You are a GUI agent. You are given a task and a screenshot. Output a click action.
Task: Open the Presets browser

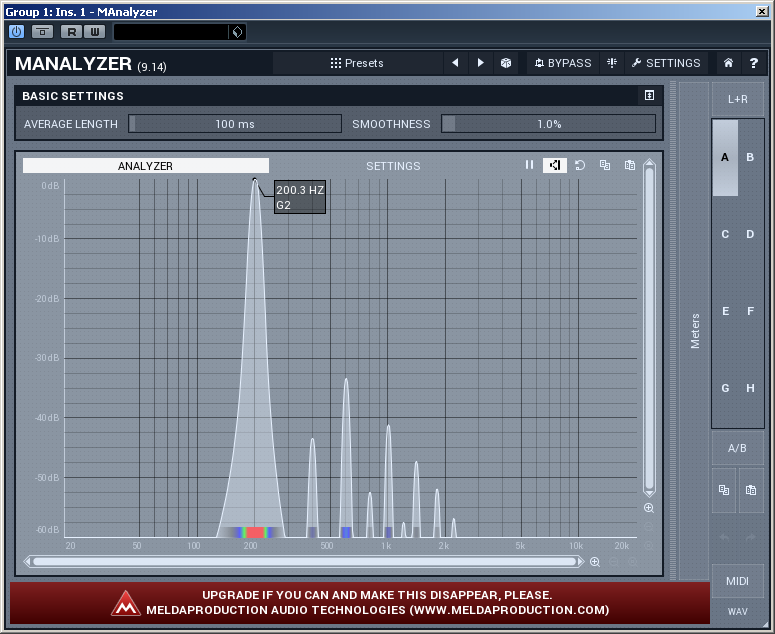(357, 63)
